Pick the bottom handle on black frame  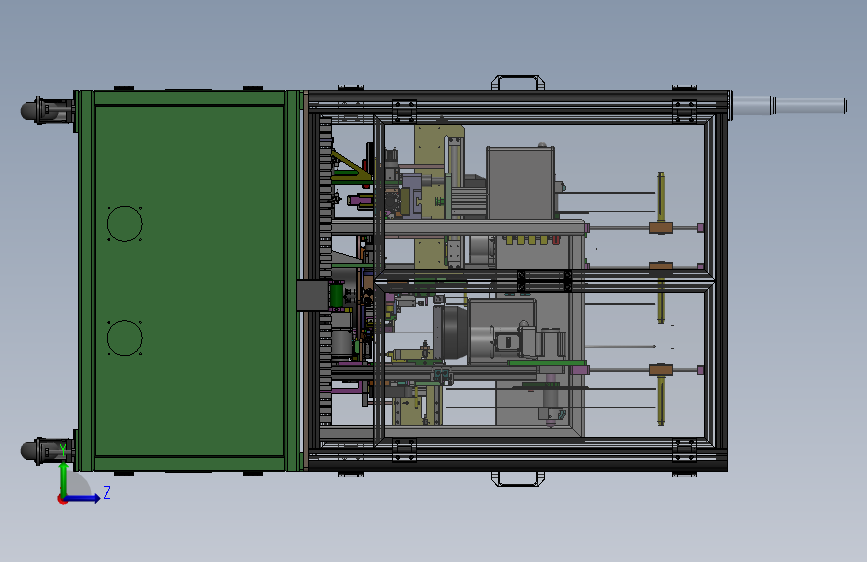pyautogui.click(x=518, y=479)
